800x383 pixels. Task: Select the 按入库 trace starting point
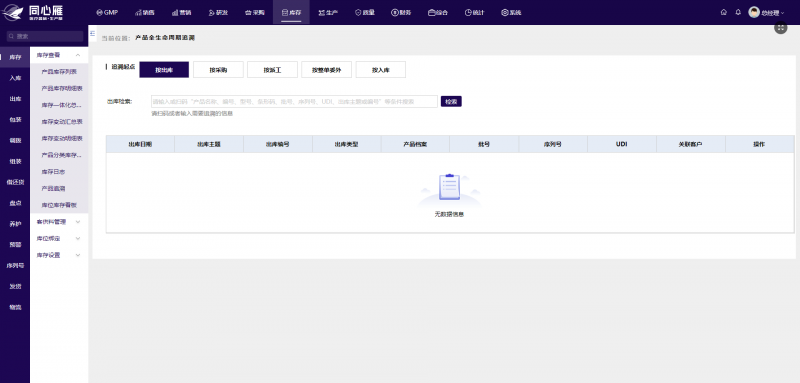[x=381, y=70]
